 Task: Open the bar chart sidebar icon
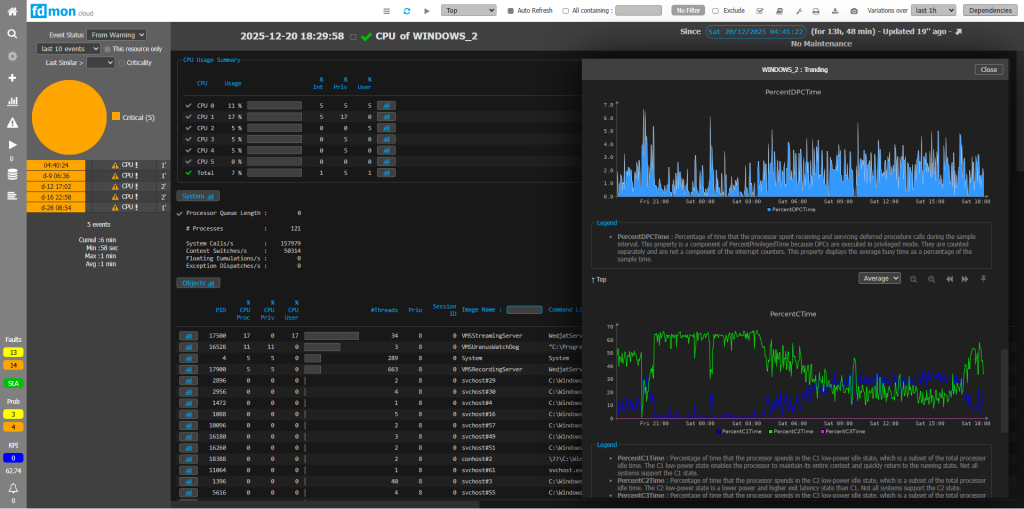tap(12, 101)
